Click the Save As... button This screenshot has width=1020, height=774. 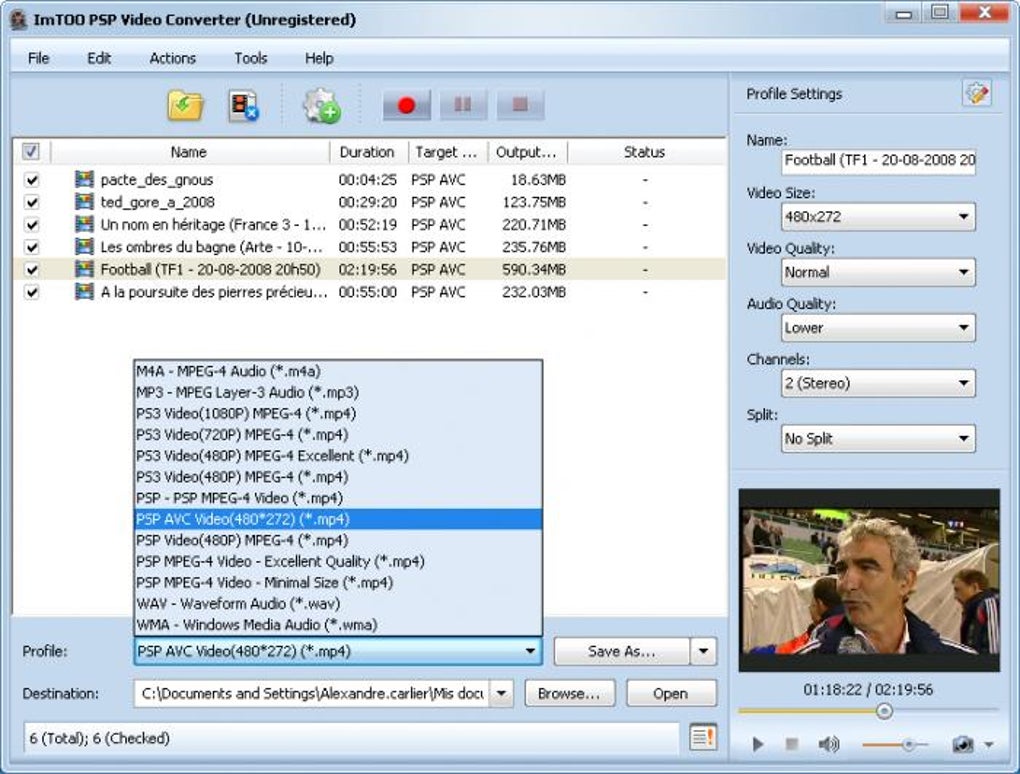pyautogui.click(x=622, y=651)
